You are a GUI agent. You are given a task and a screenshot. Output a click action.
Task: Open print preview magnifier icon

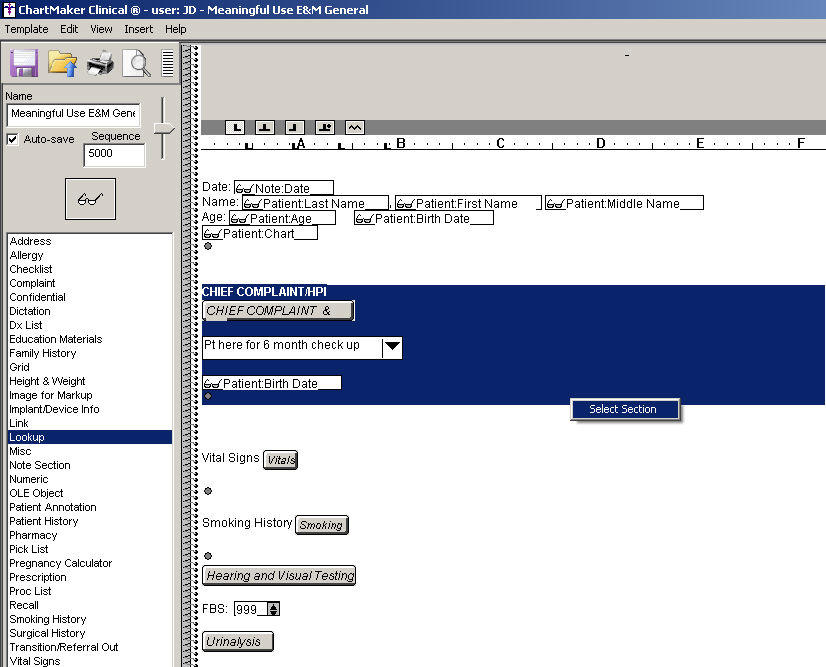(135, 64)
